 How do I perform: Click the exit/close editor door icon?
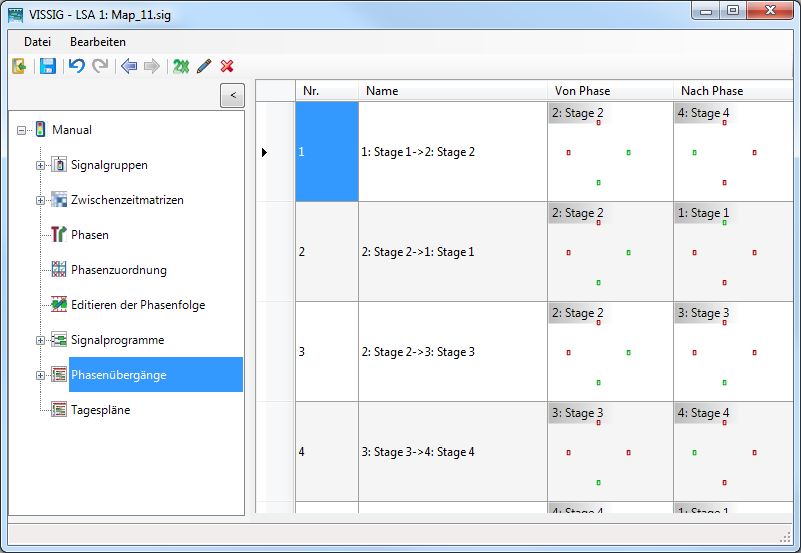pos(18,66)
